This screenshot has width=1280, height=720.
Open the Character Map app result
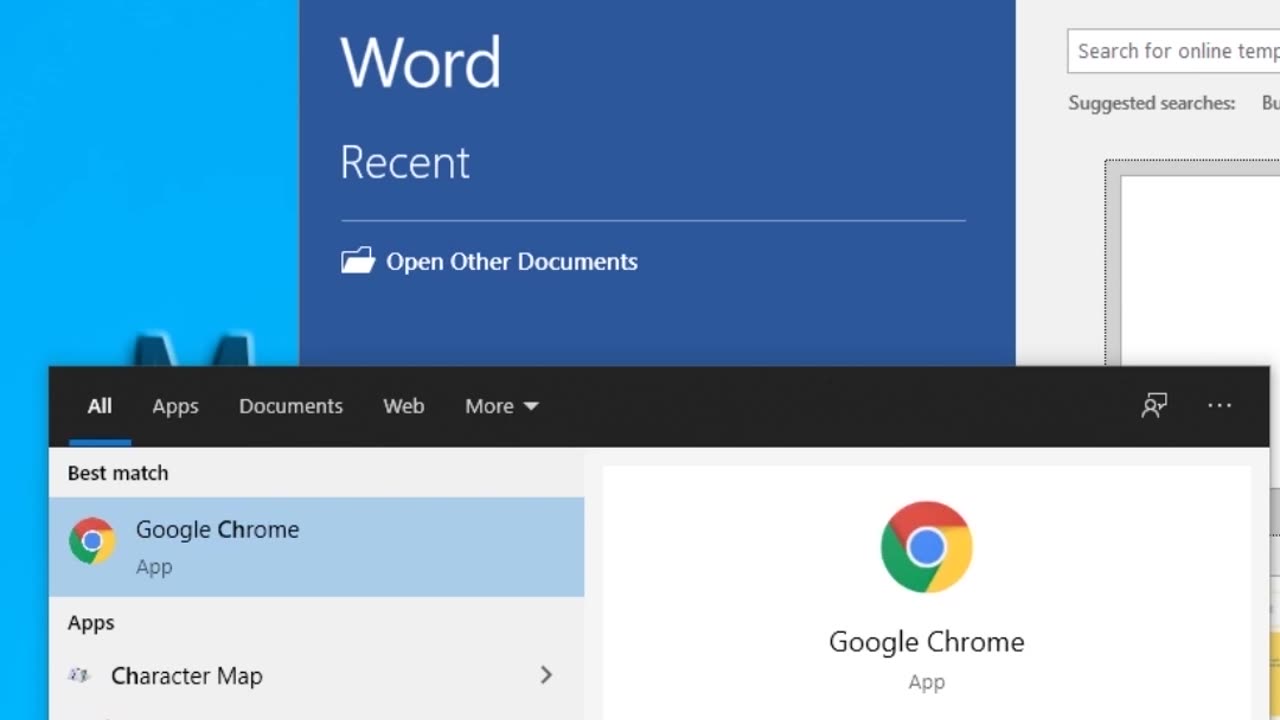(x=316, y=676)
